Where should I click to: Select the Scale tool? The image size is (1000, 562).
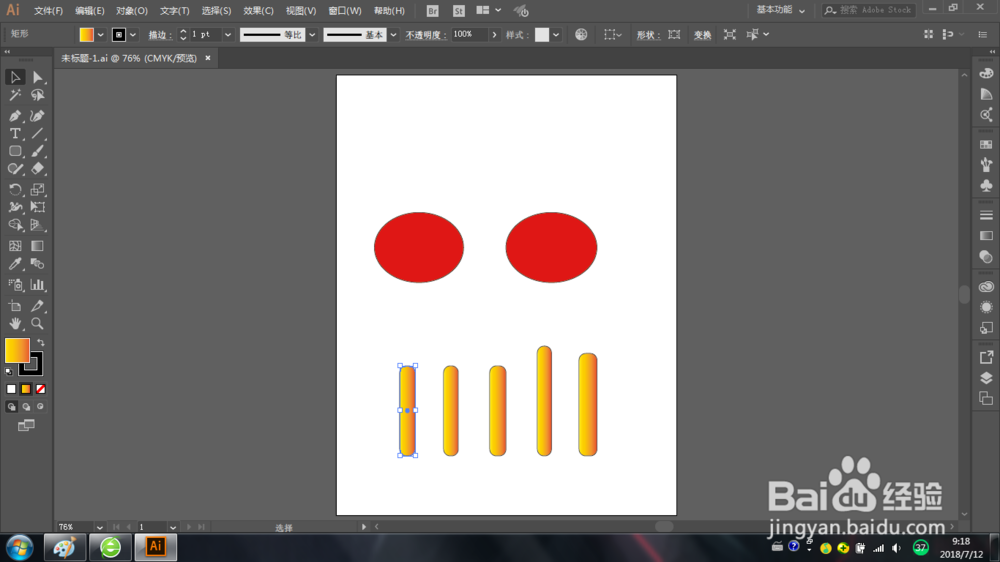(x=38, y=189)
